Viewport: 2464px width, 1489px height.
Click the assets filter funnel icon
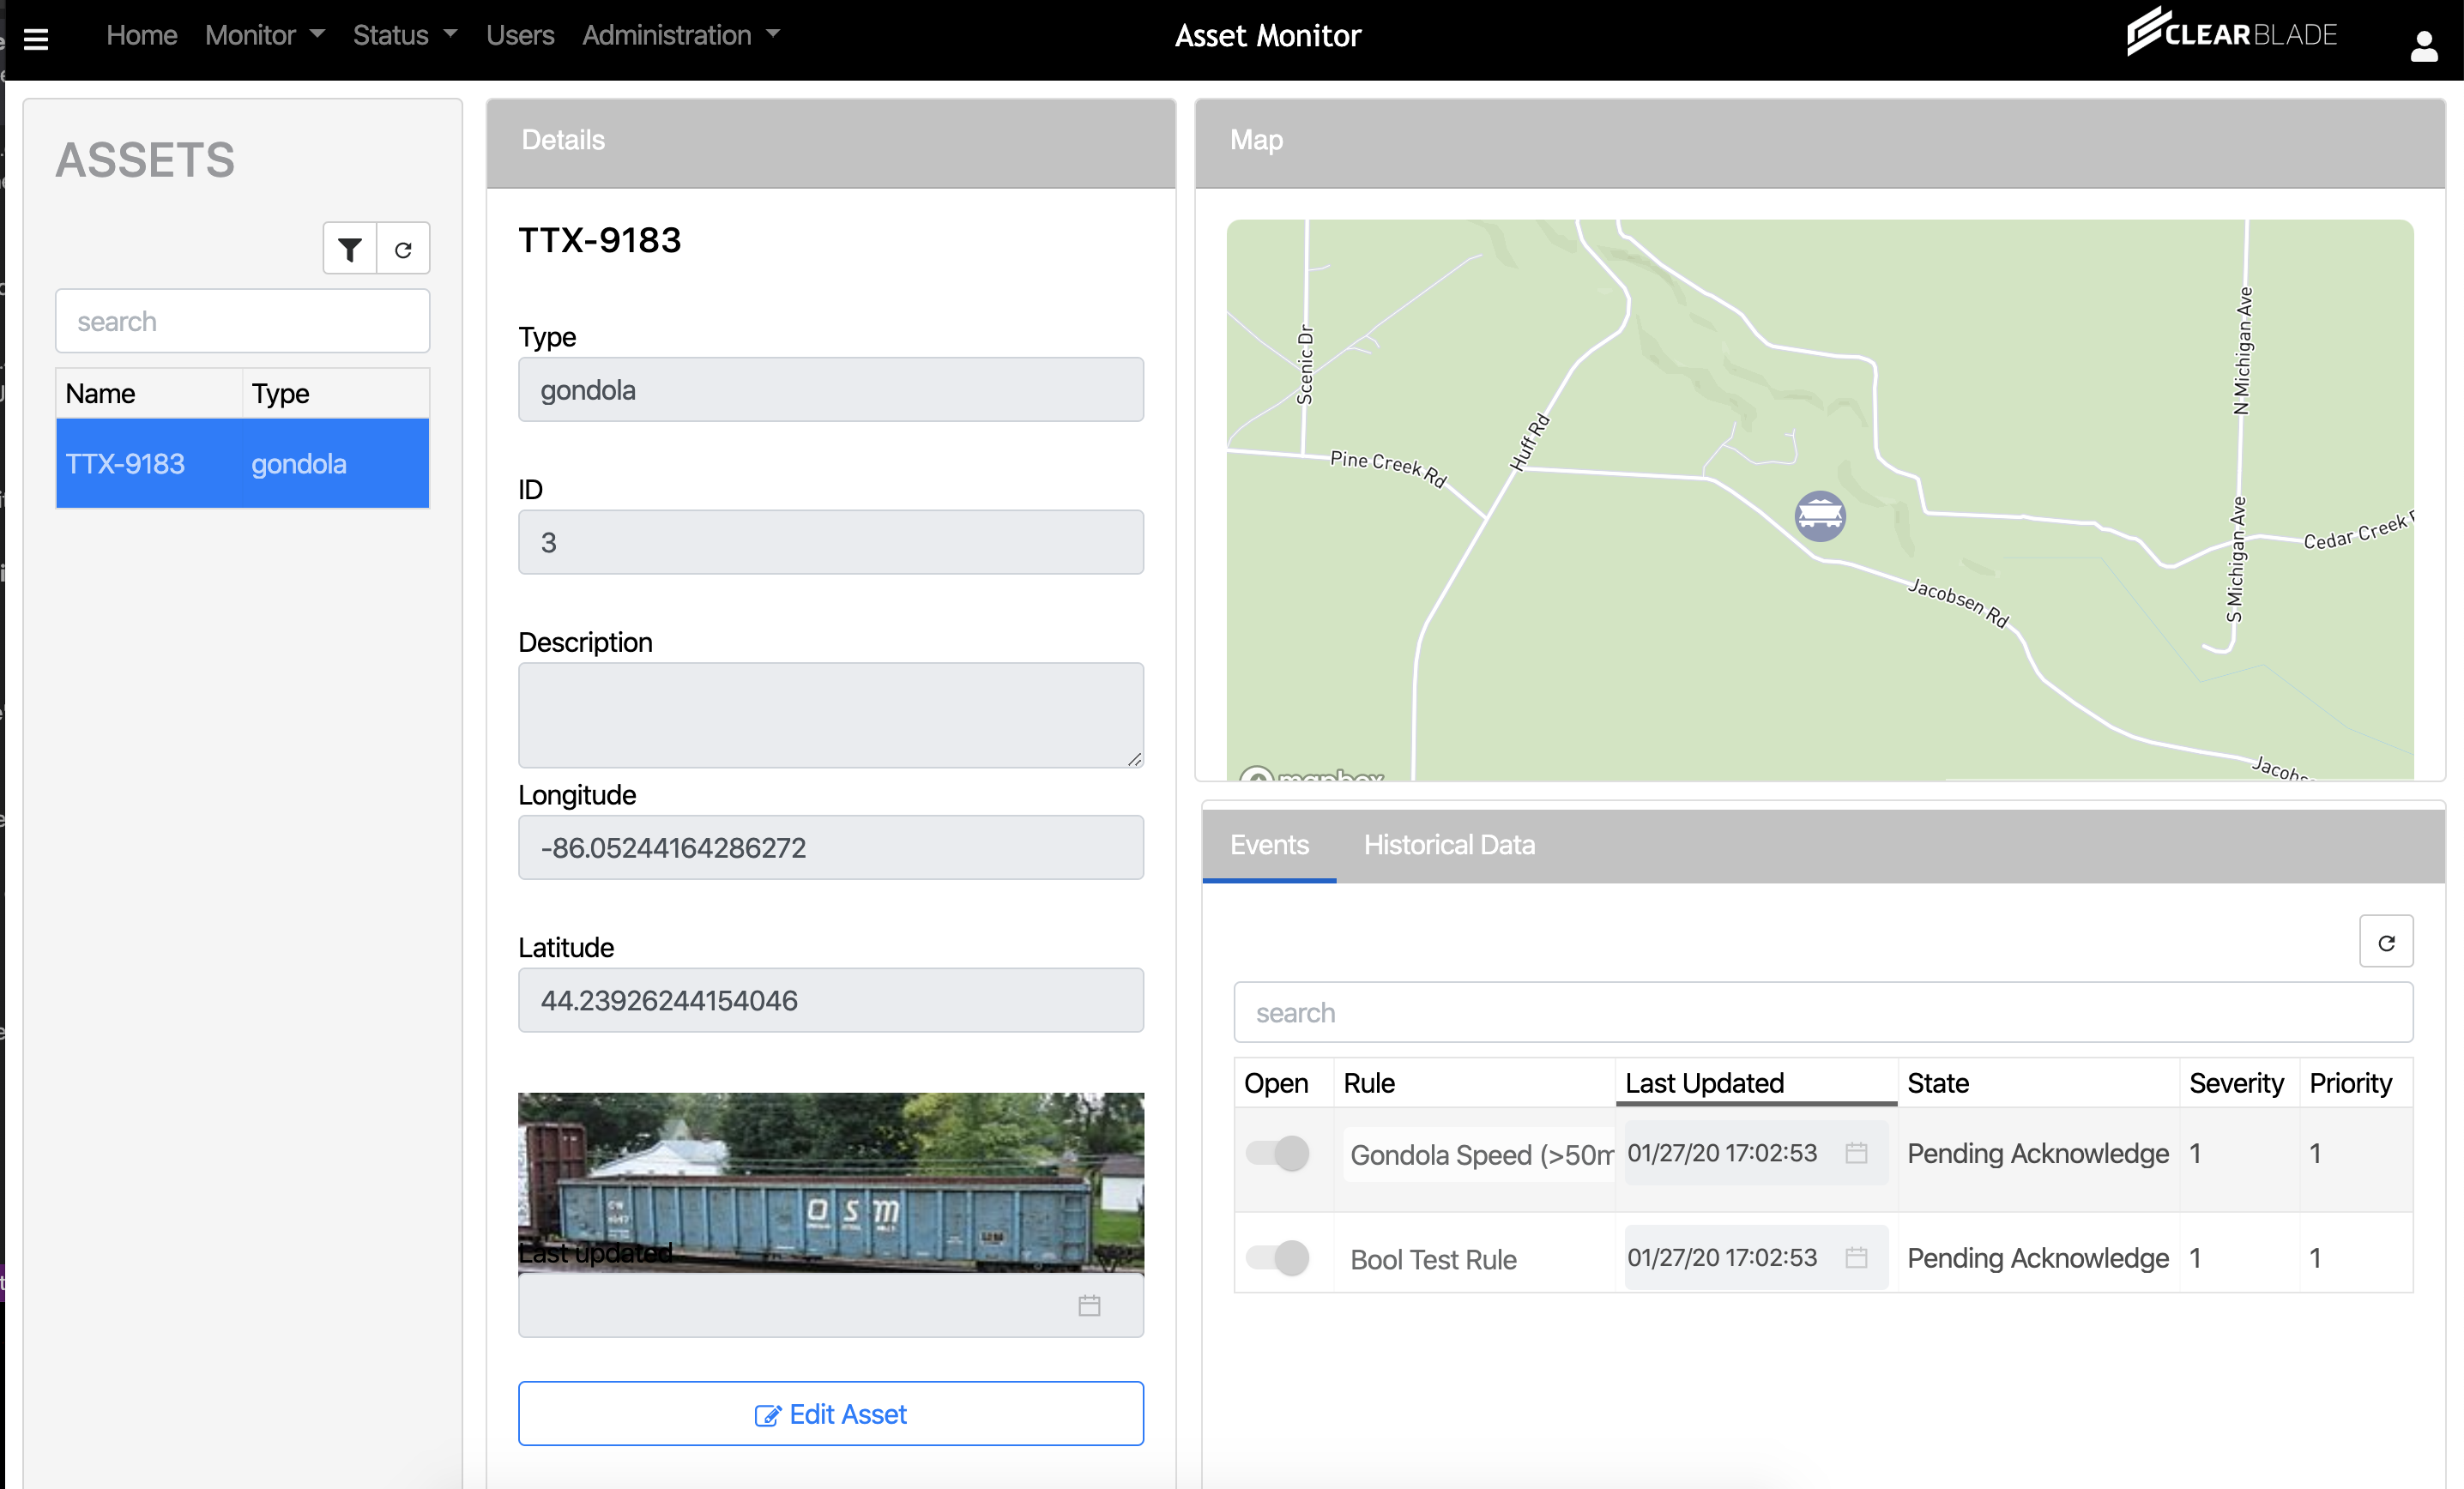tap(349, 249)
